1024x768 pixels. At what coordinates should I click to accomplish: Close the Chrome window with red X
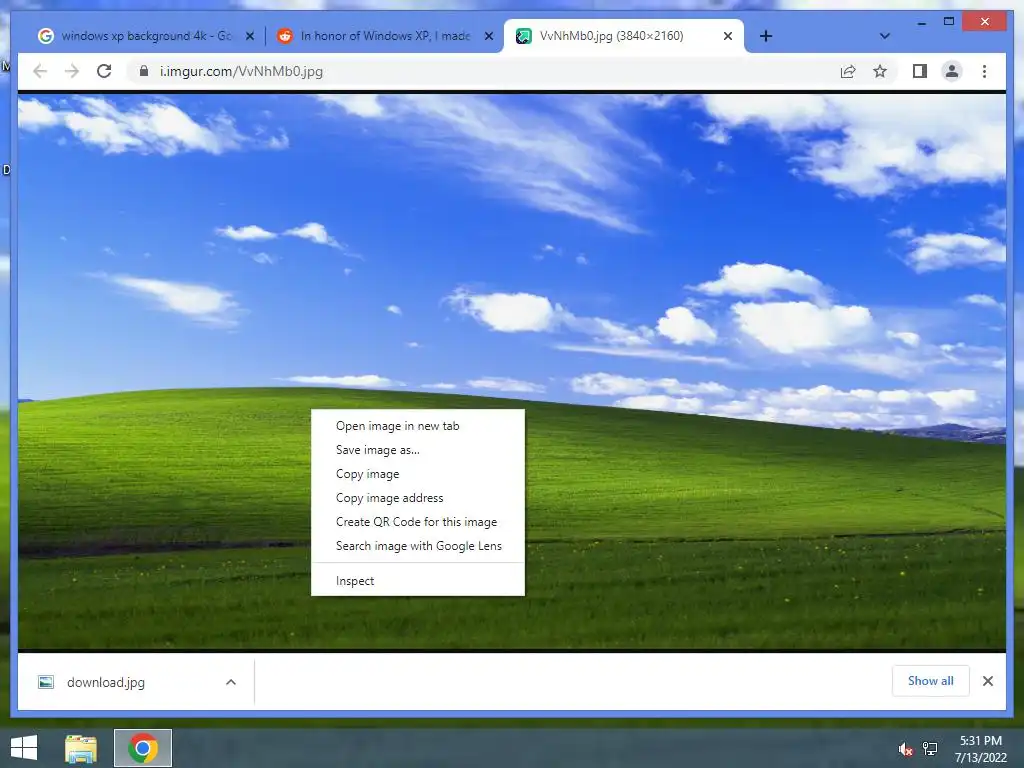click(x=985, y=22)
